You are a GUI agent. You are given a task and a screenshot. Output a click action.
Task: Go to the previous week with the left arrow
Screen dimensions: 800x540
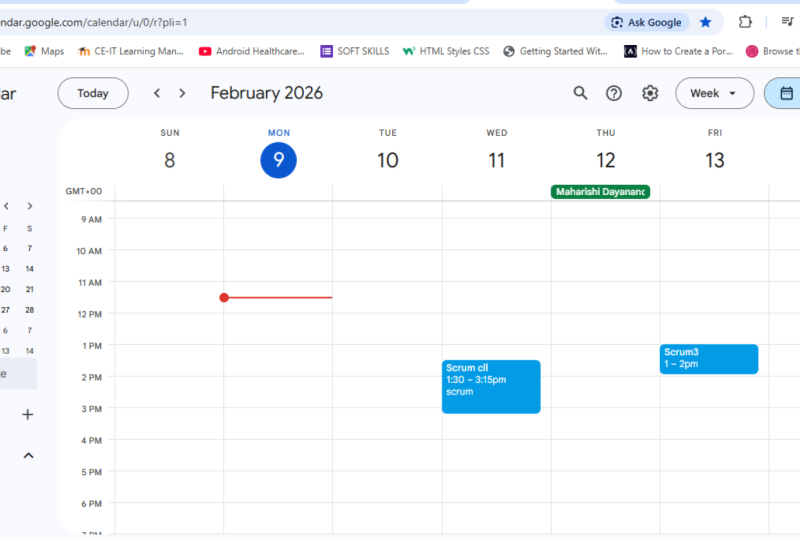(157, 93)
